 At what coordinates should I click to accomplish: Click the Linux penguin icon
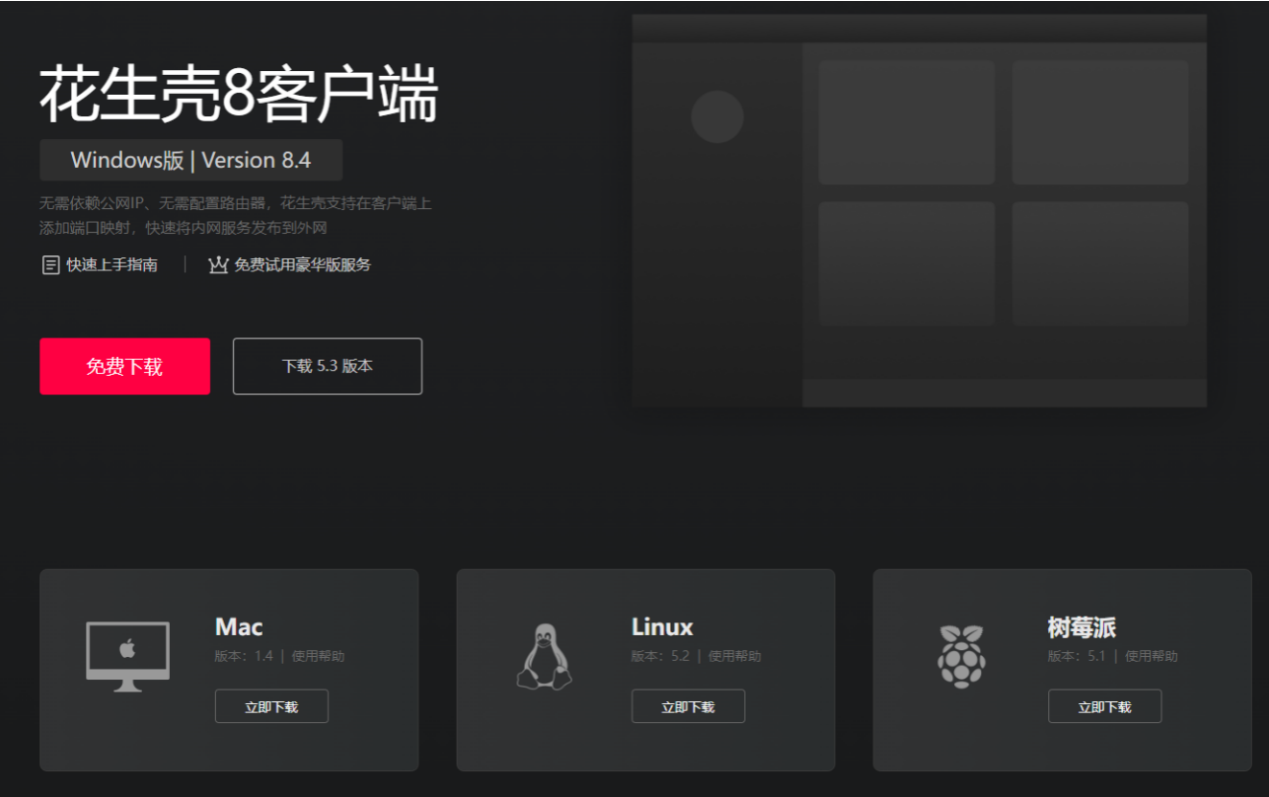pyautogui.click(x=545, y=656)
